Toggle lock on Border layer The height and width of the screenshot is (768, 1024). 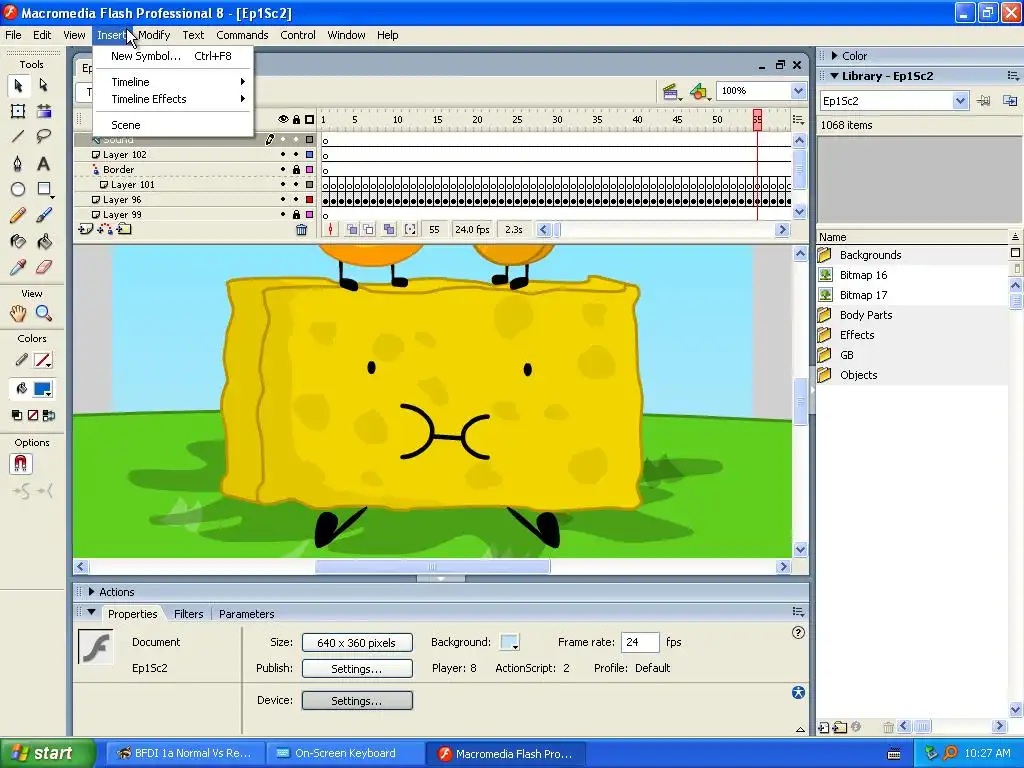tap(296, 170)
